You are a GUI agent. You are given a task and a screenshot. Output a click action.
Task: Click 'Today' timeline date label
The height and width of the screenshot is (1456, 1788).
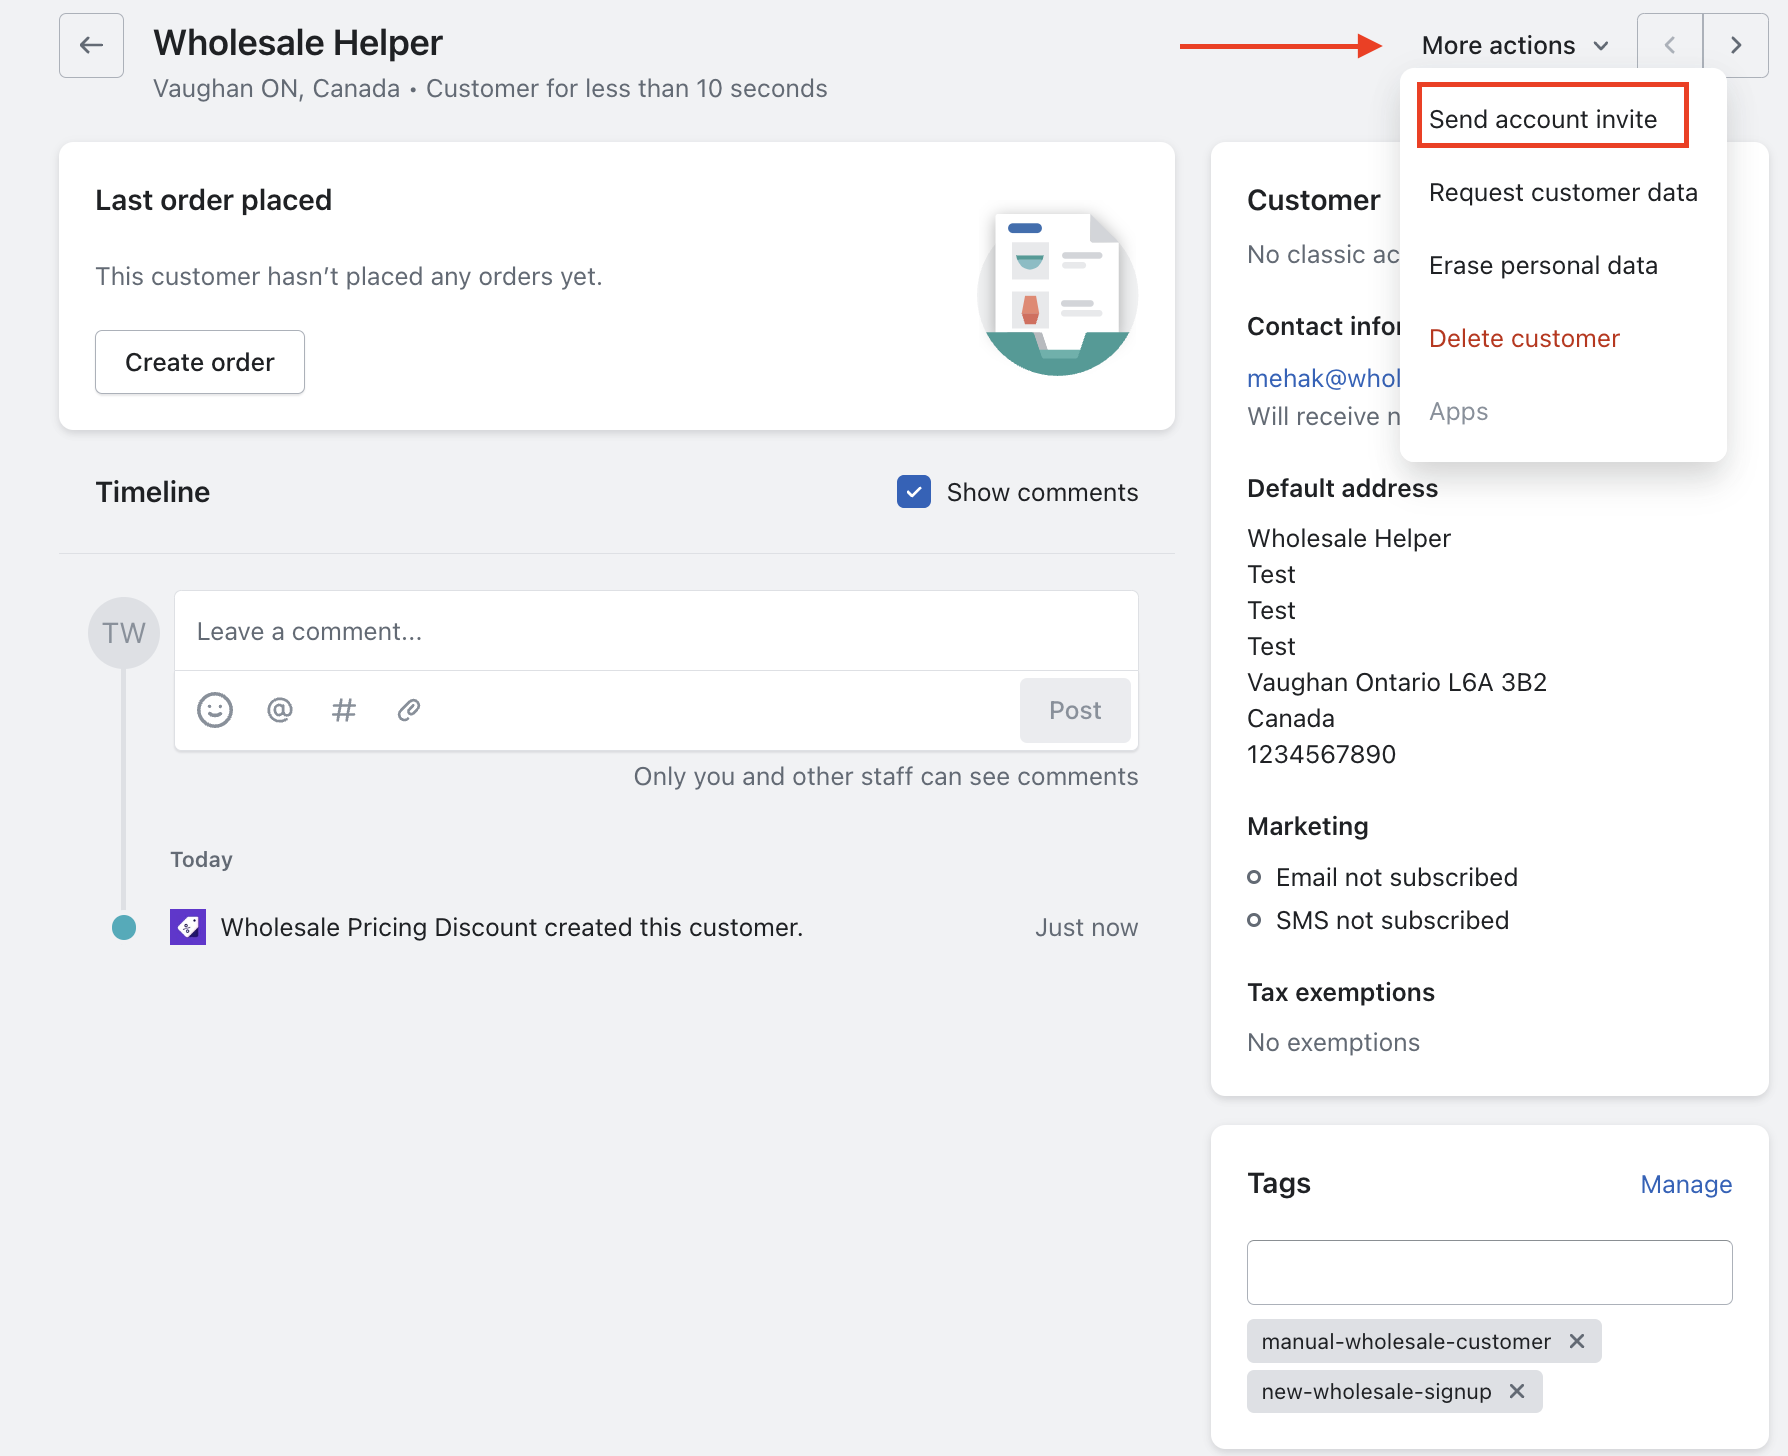201,860
